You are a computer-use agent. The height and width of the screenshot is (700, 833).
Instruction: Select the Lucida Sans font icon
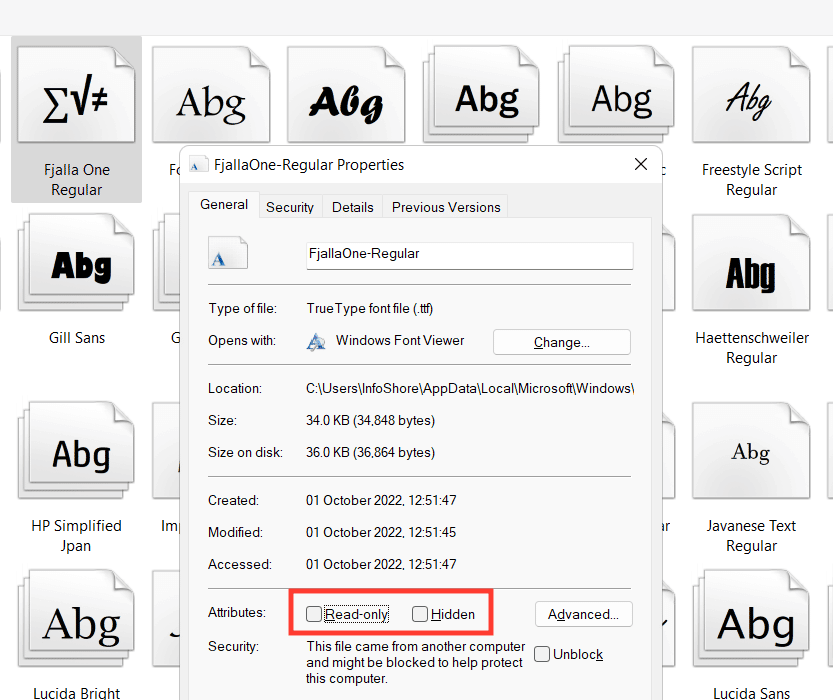pyautogui.click(x=750, y=625)
